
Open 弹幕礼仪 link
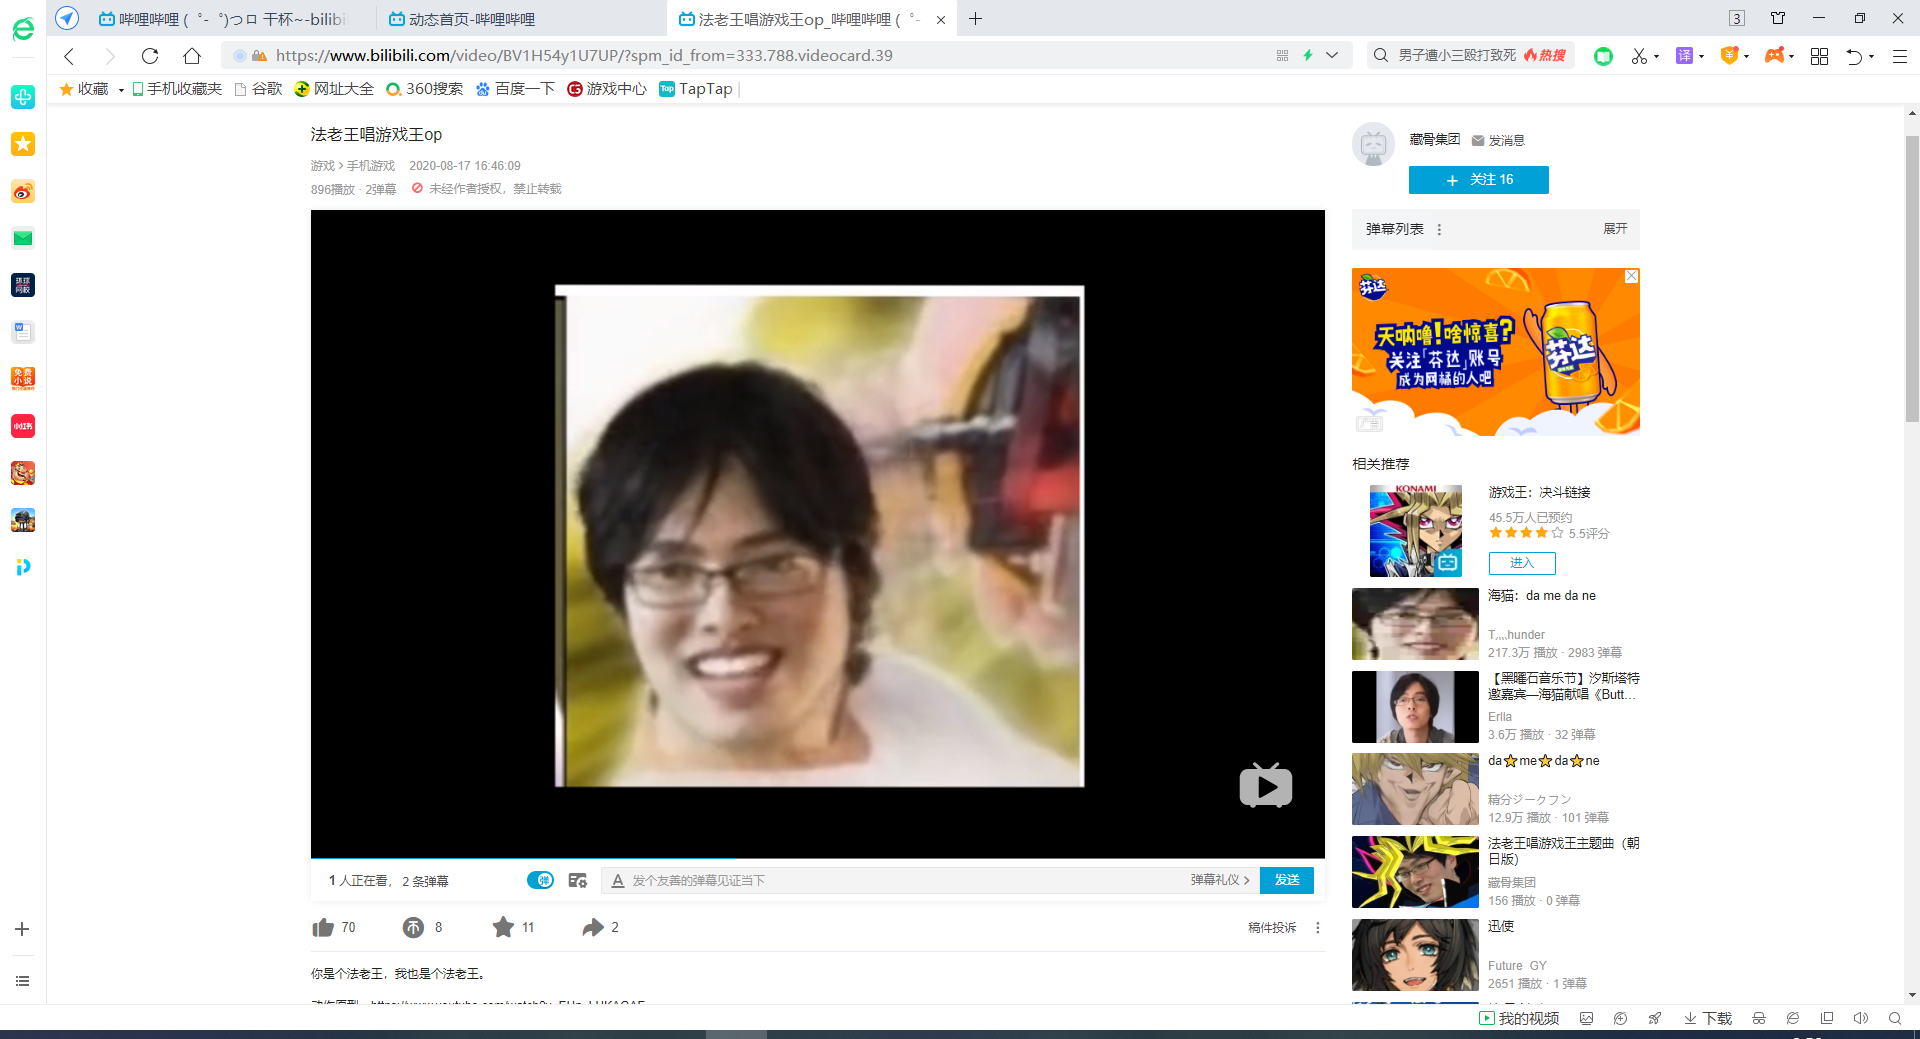[x=1219, y=880]
